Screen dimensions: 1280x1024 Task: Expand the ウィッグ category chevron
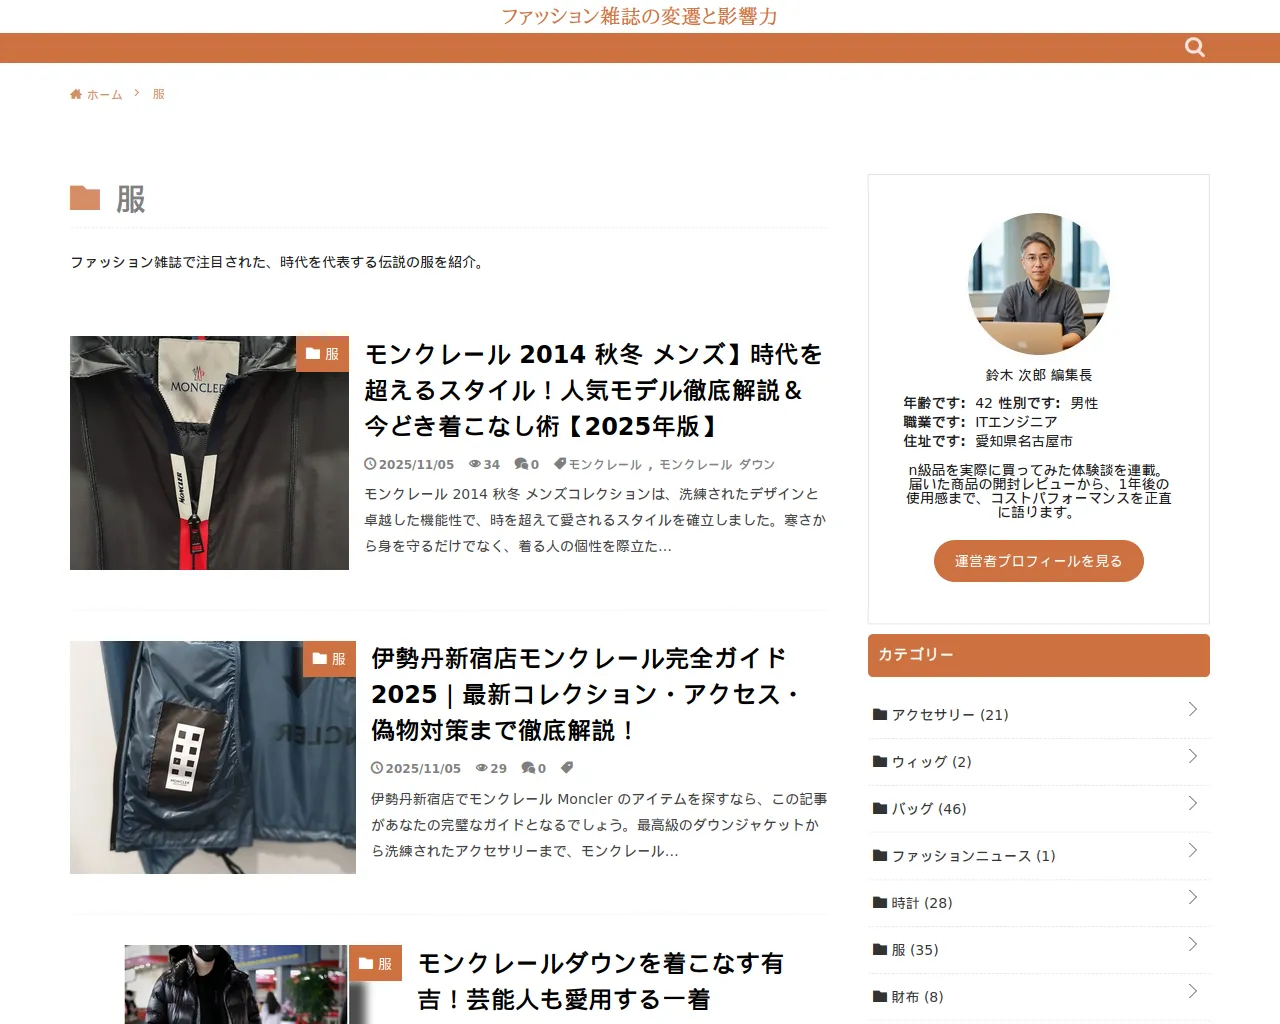(x=1192, y=756)
